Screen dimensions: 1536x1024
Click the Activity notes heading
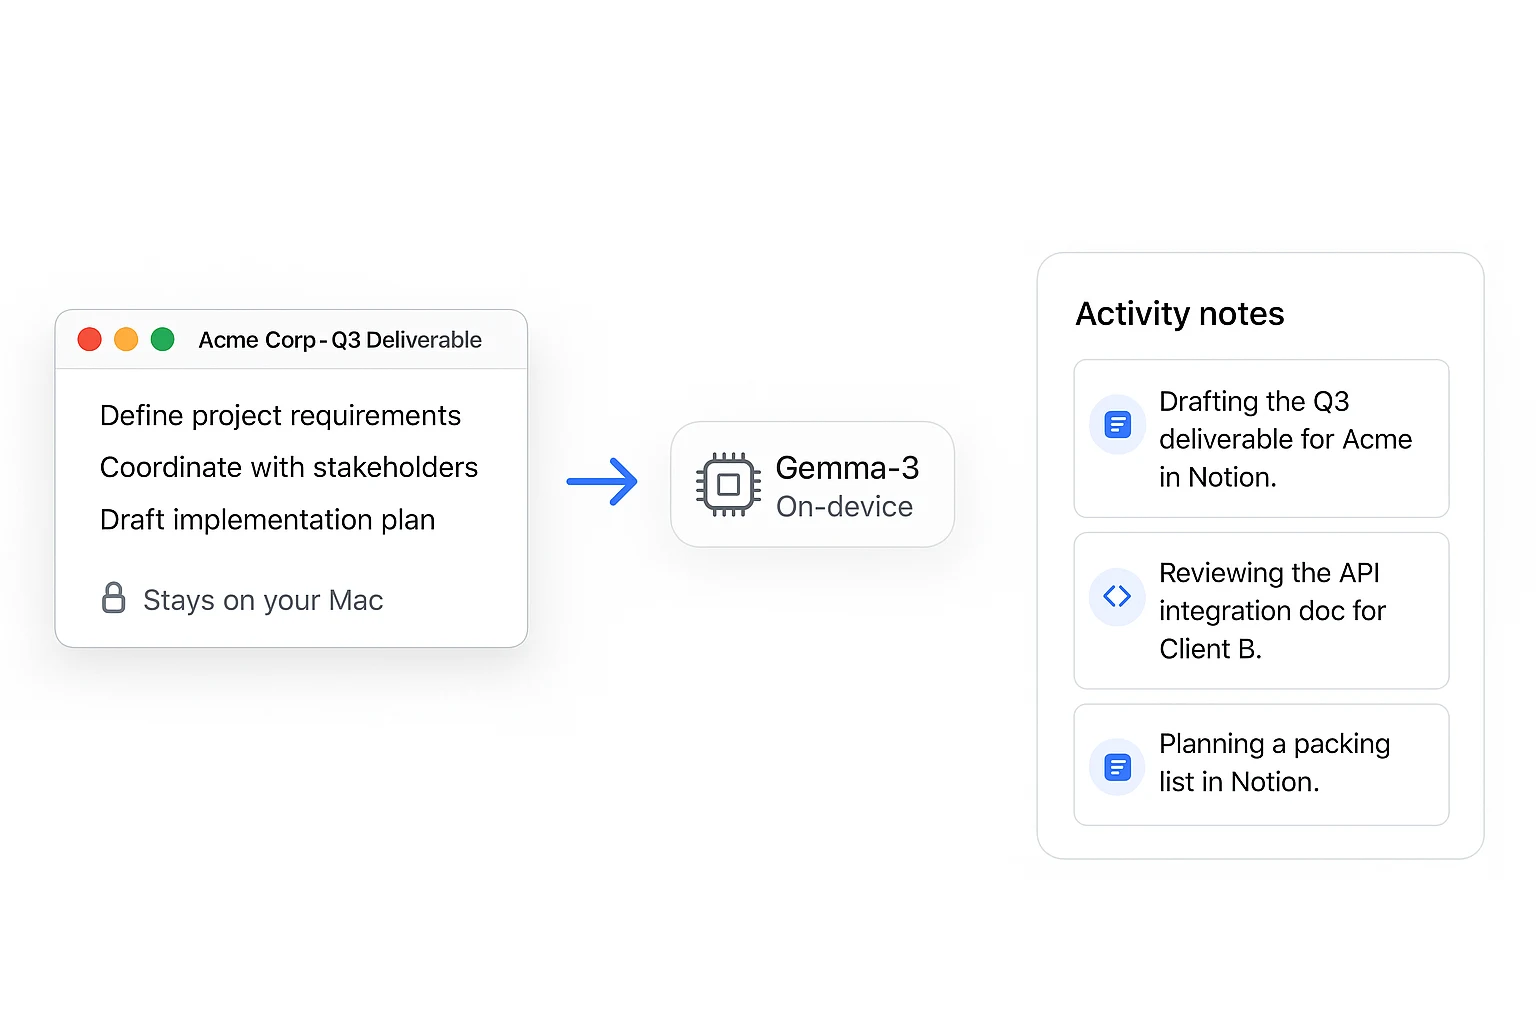coord(1180,314)
